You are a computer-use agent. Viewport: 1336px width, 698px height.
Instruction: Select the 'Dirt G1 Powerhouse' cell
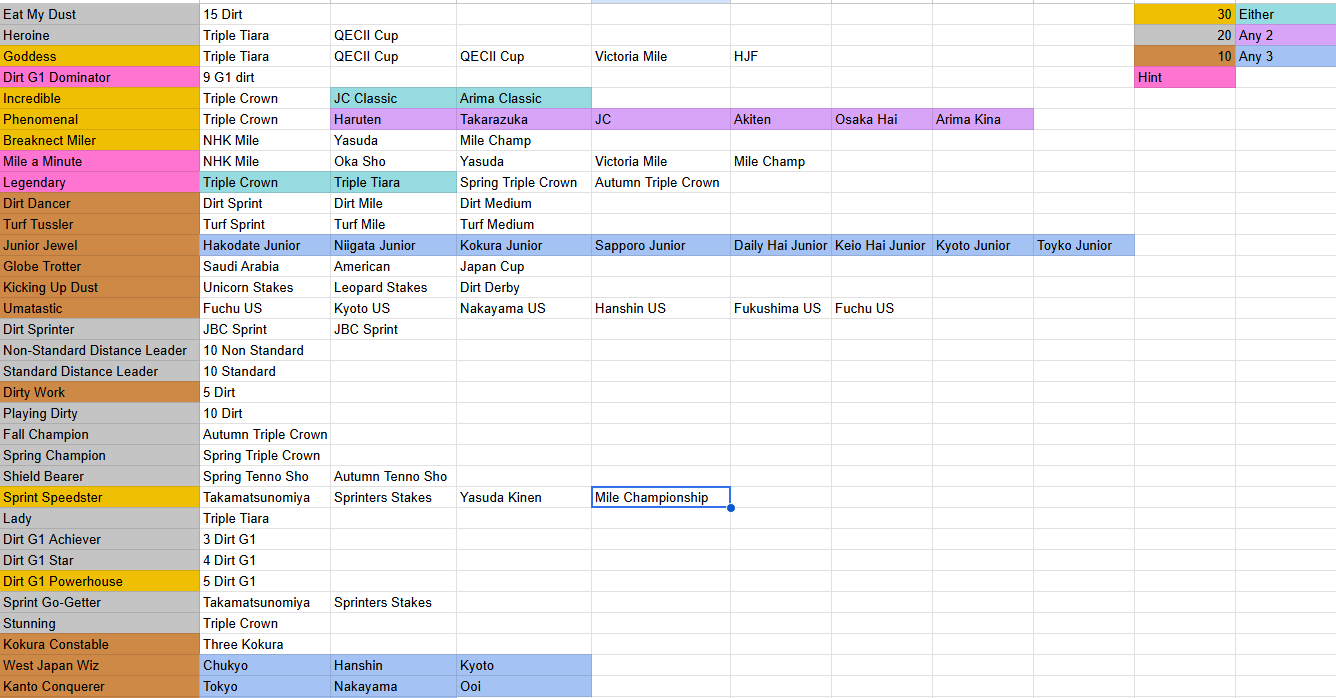100,581
